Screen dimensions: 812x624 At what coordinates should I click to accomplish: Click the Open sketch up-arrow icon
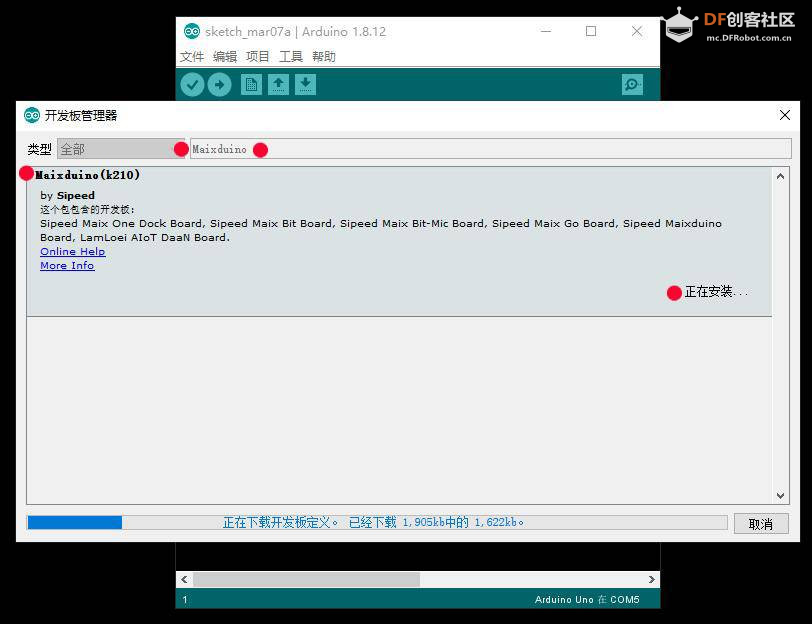tap(279, 84)
